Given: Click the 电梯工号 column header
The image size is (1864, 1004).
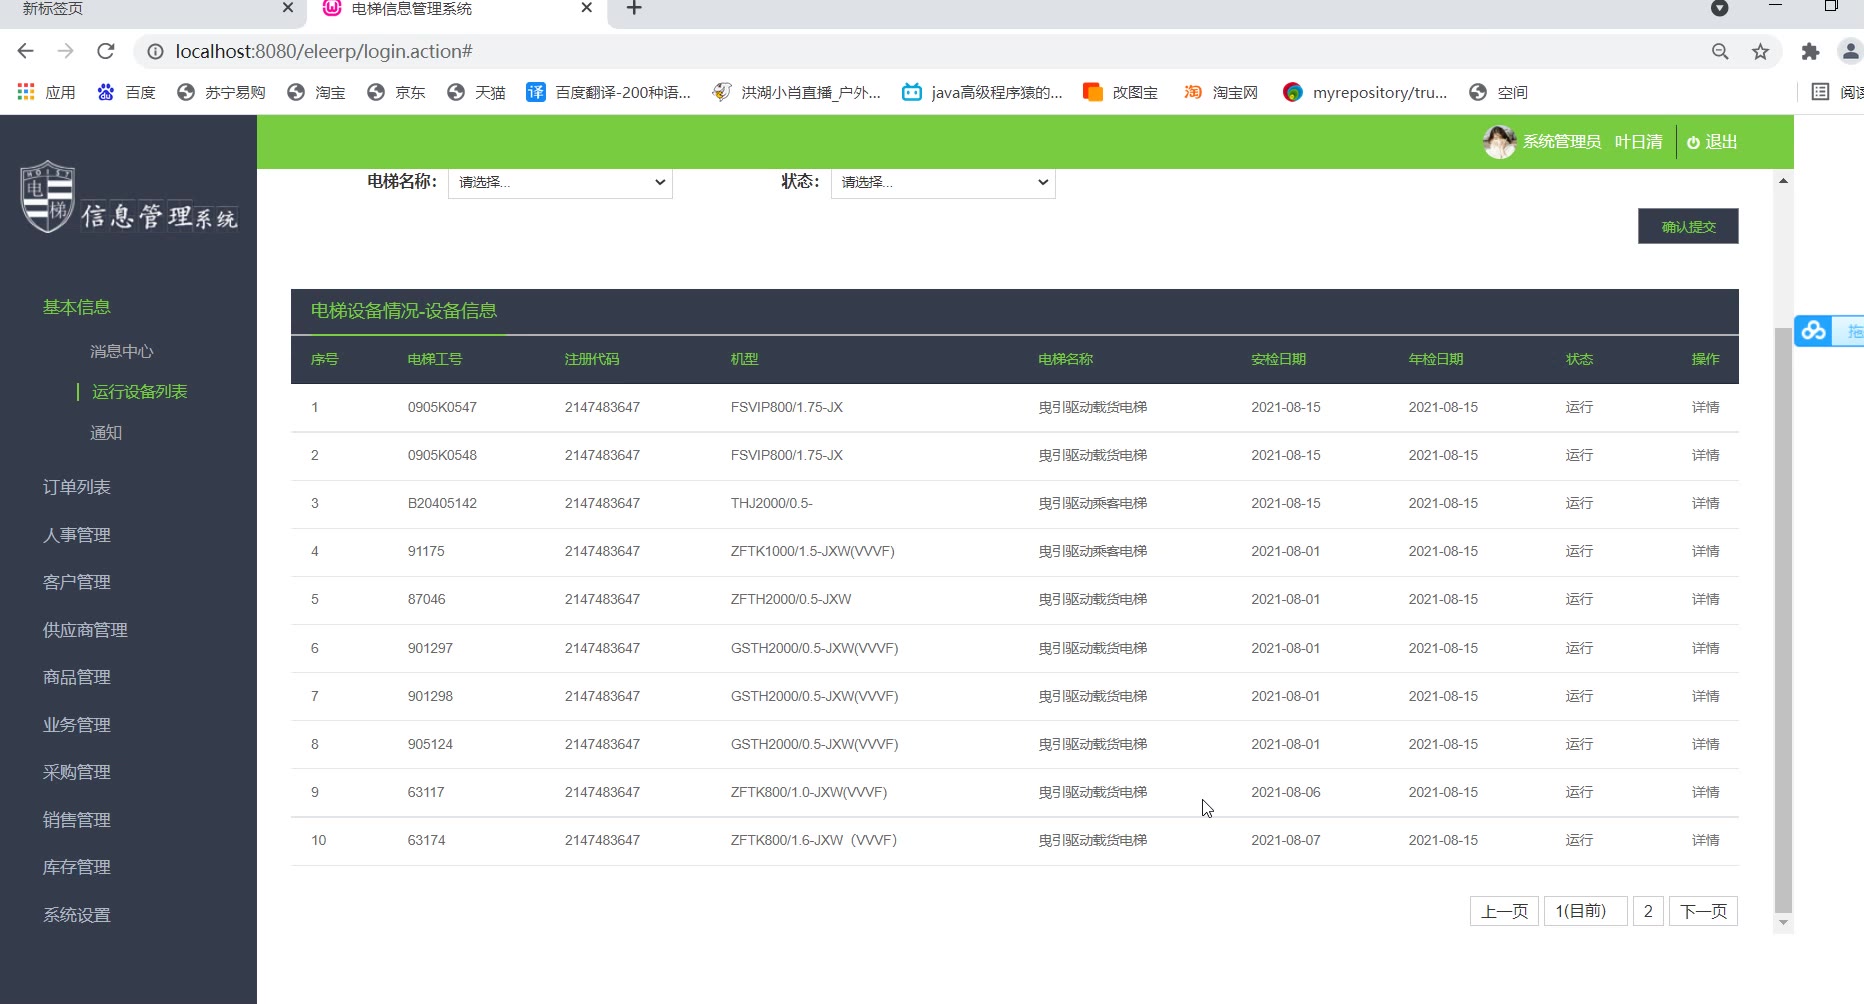Looking at the screenshot, I should (x=435, y=359).
